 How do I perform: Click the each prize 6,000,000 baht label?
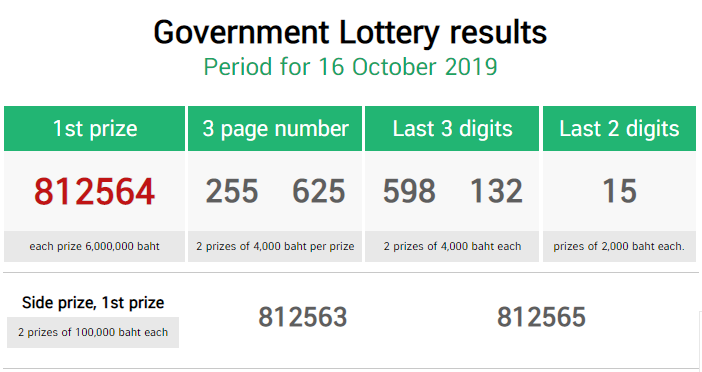[94, 246]
